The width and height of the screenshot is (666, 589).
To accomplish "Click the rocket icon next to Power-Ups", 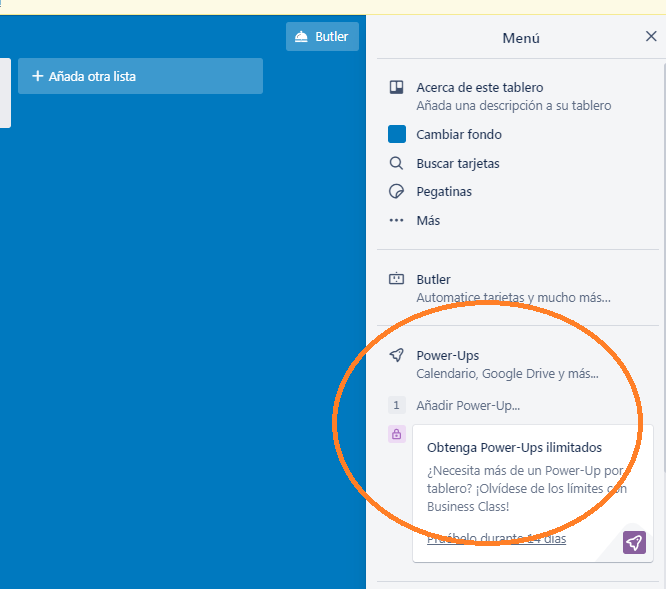I will tap(396, 355).
